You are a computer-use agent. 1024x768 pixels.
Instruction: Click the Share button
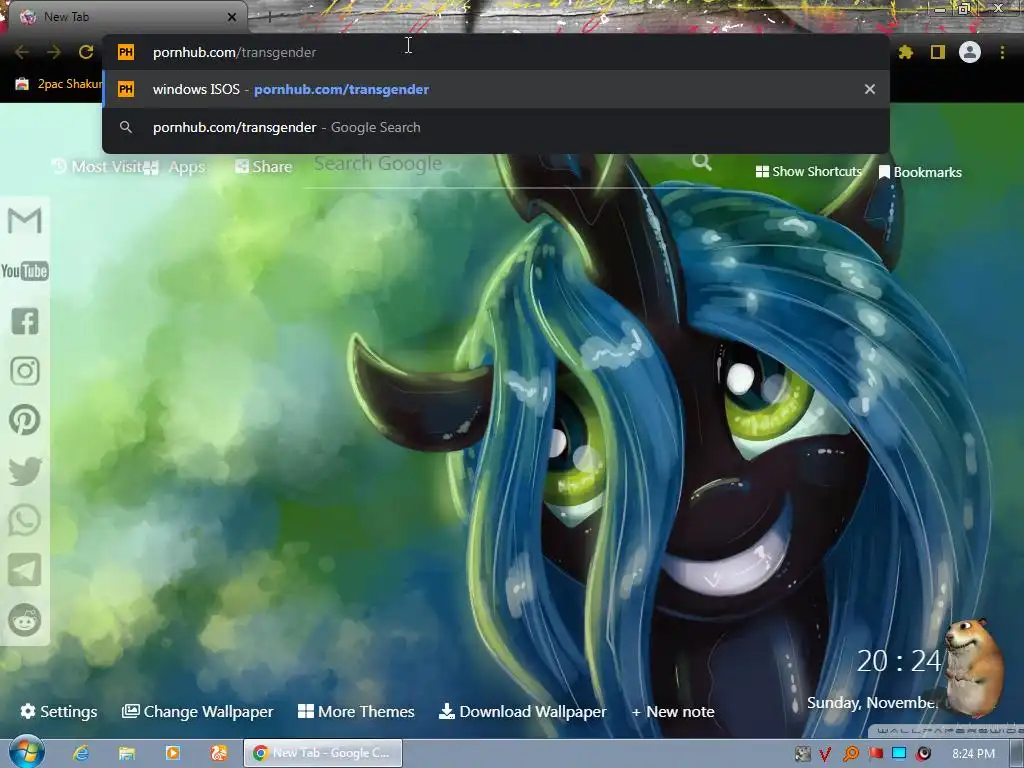click(x=263, y=167)
